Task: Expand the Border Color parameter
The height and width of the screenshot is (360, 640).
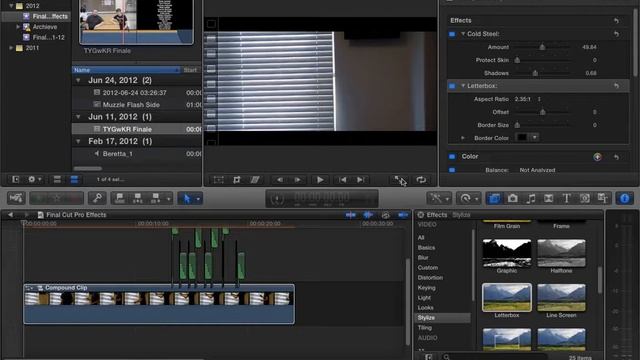Action: pyautogui.click(x=463, y=138)
